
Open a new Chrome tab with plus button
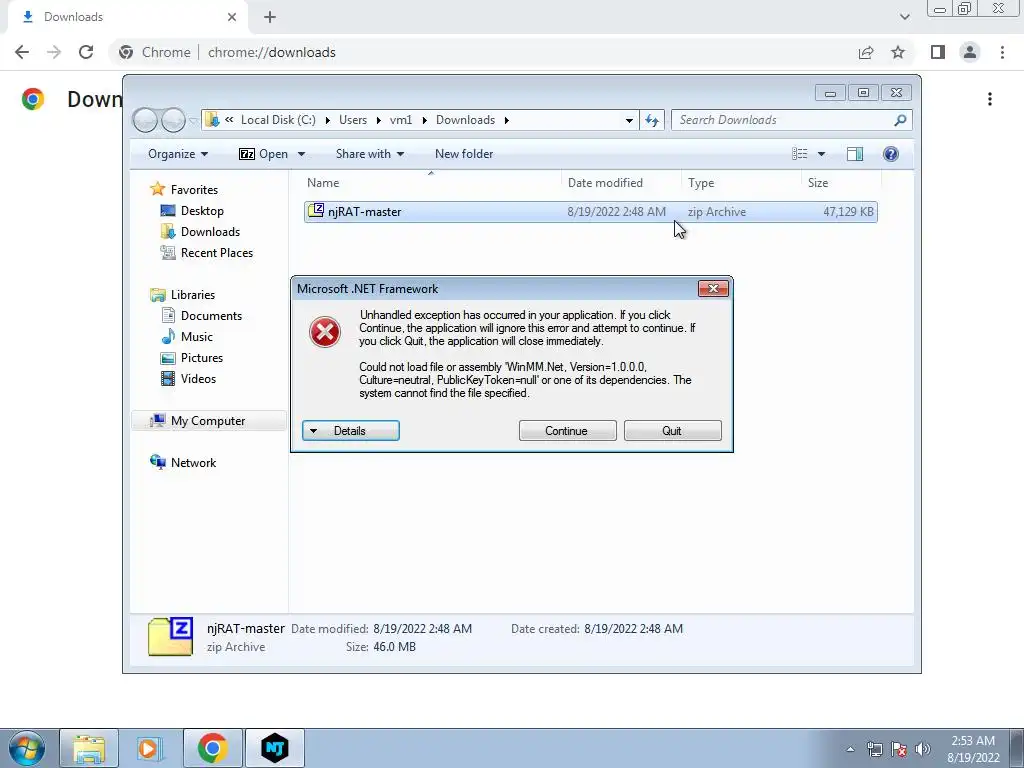(270, 17)
